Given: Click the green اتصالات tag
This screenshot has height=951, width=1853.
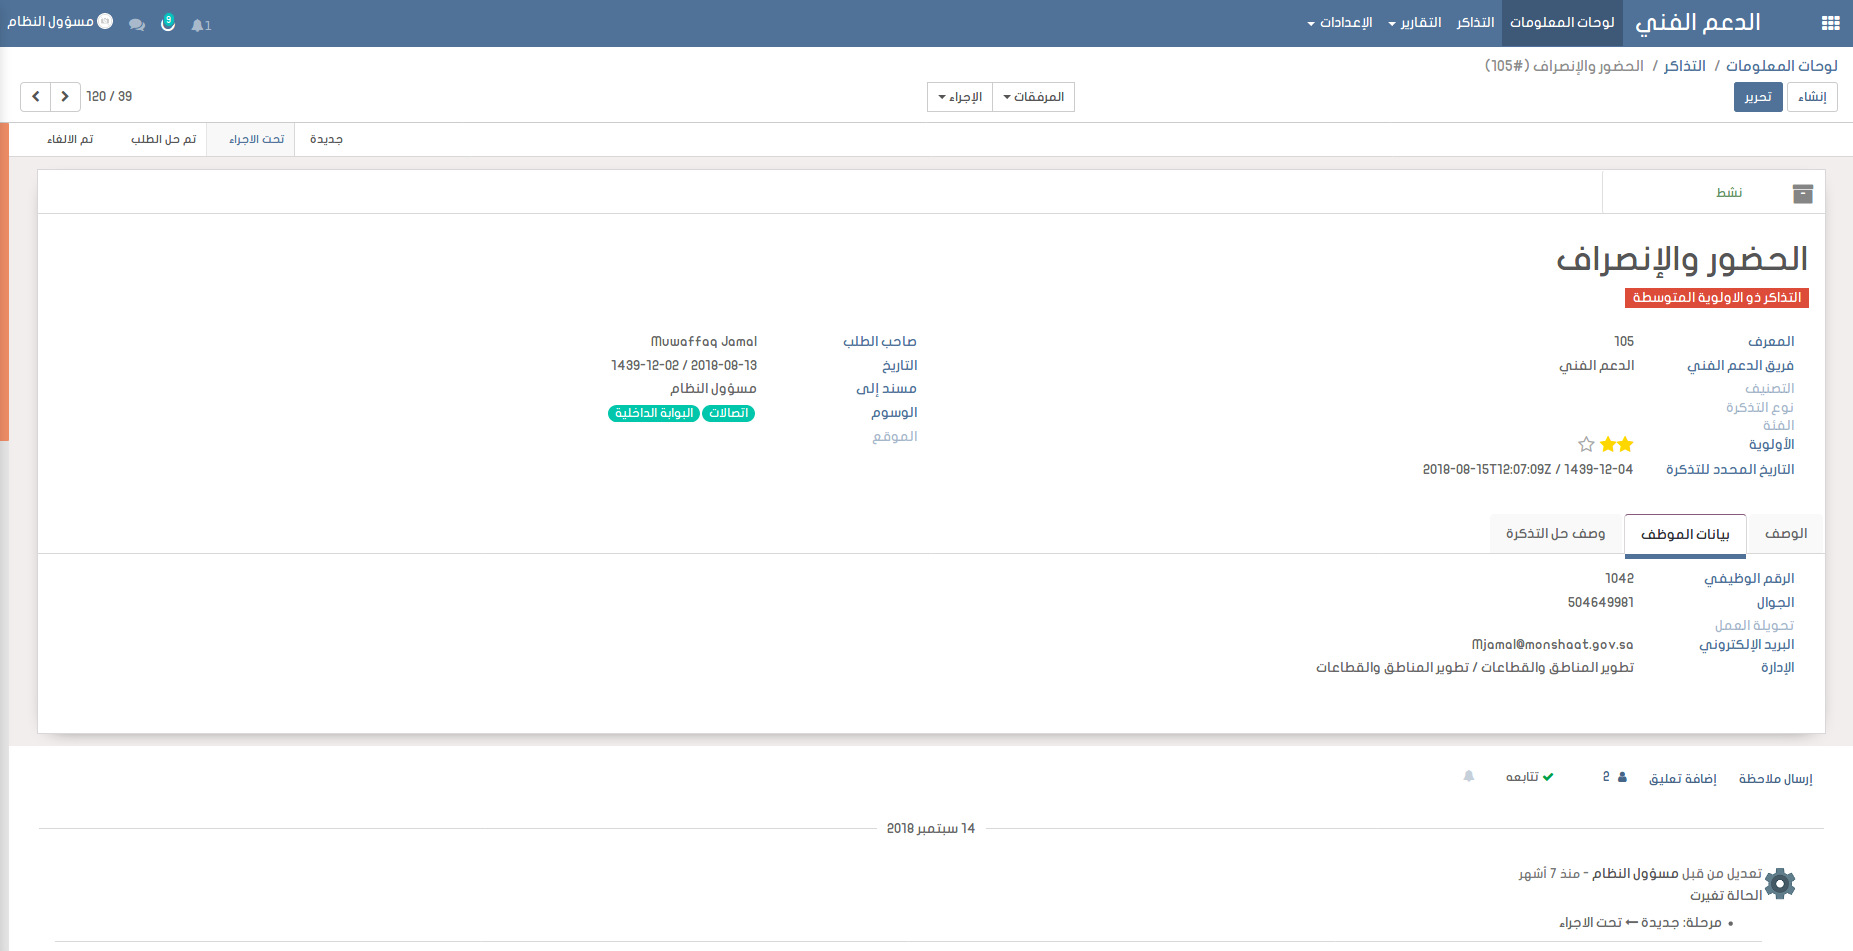Looking at the screenshot, I should [x=728, y=413].
